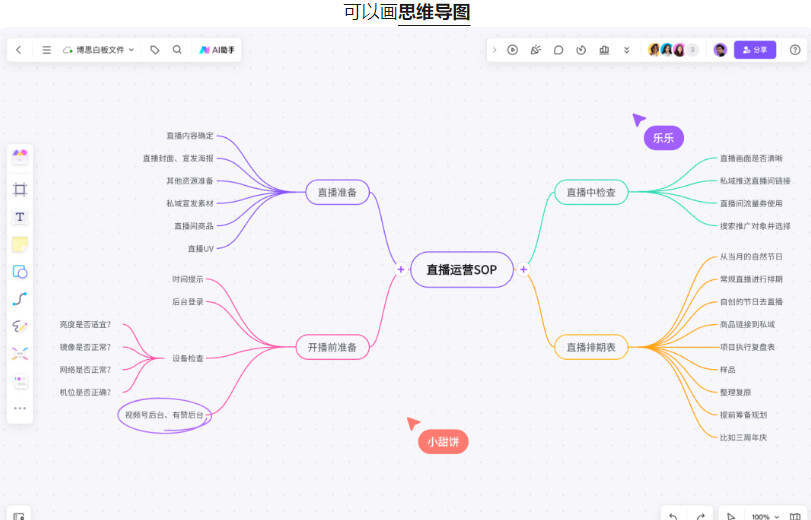Choose the connector line tool
Image resolution: width=811 pixels, height=520 pixels.
tap(20, 299)
